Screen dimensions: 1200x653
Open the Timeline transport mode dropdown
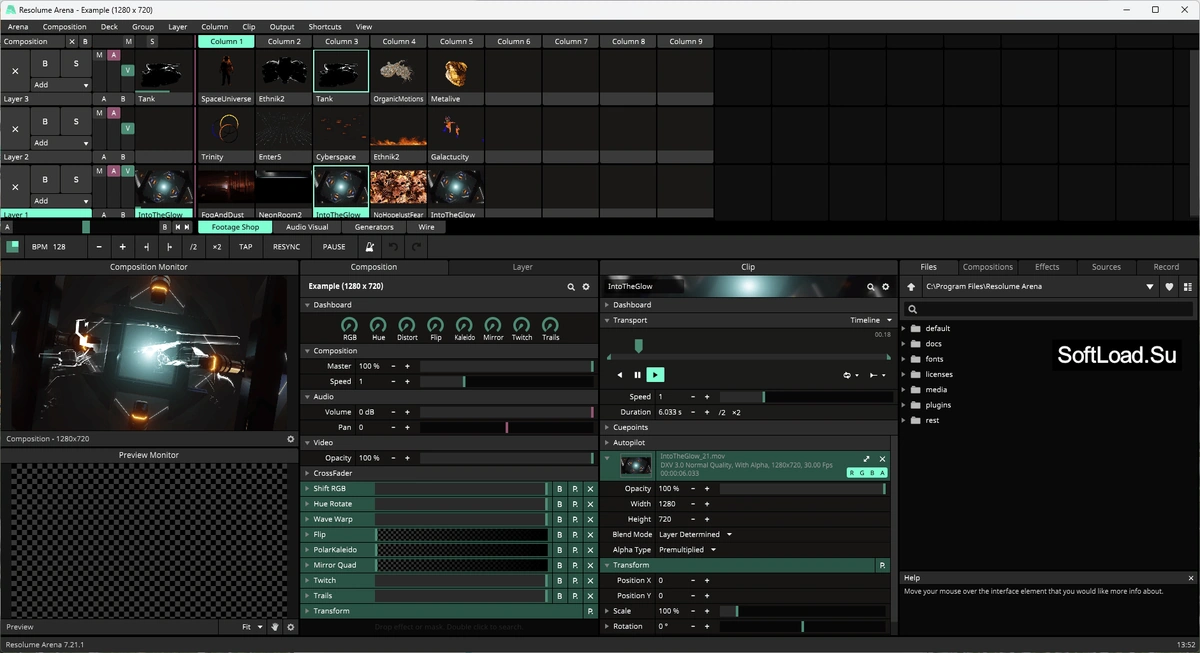point(871,320)
